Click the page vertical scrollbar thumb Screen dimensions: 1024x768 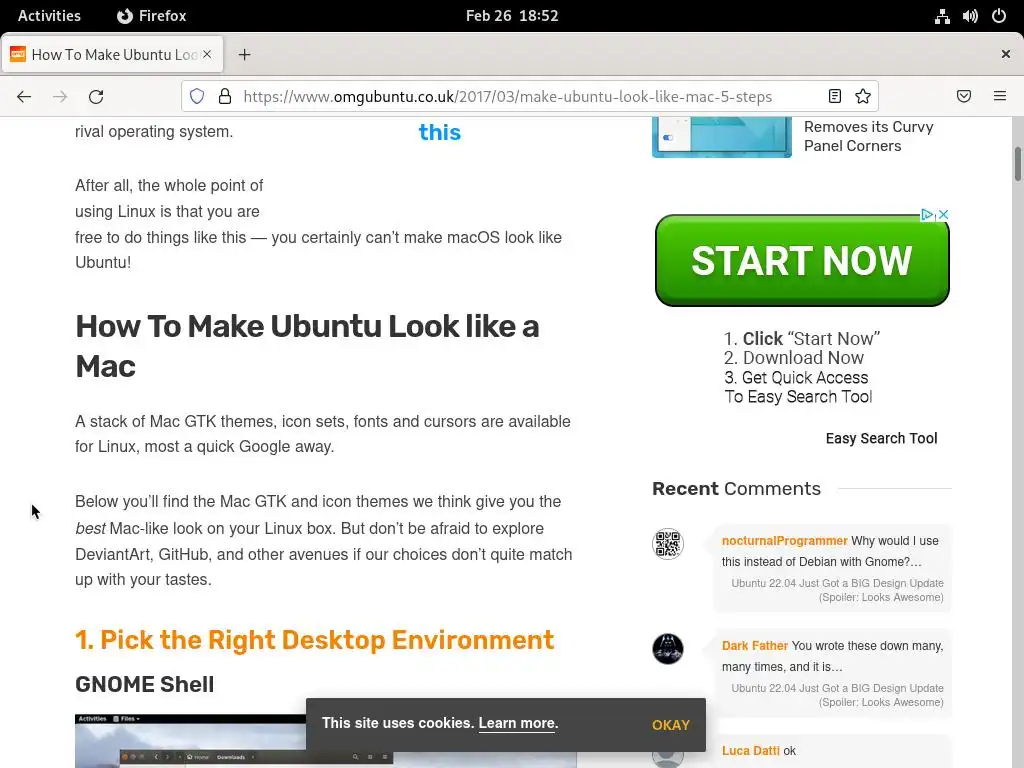1017,164
